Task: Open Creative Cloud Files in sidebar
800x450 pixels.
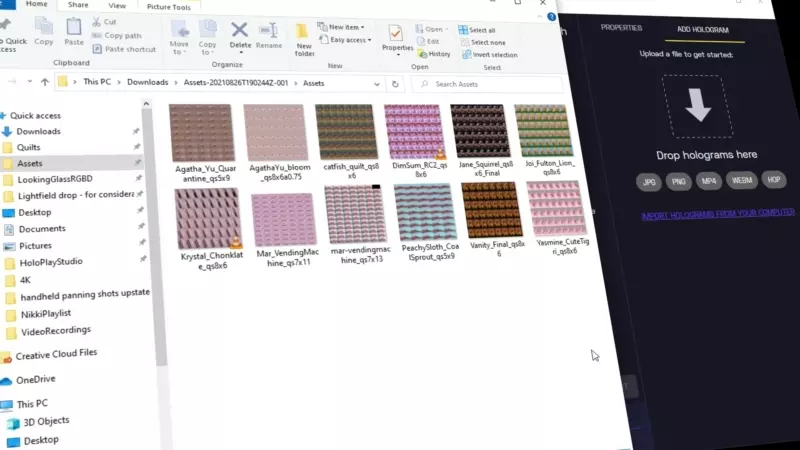Action: coord(56,354)
